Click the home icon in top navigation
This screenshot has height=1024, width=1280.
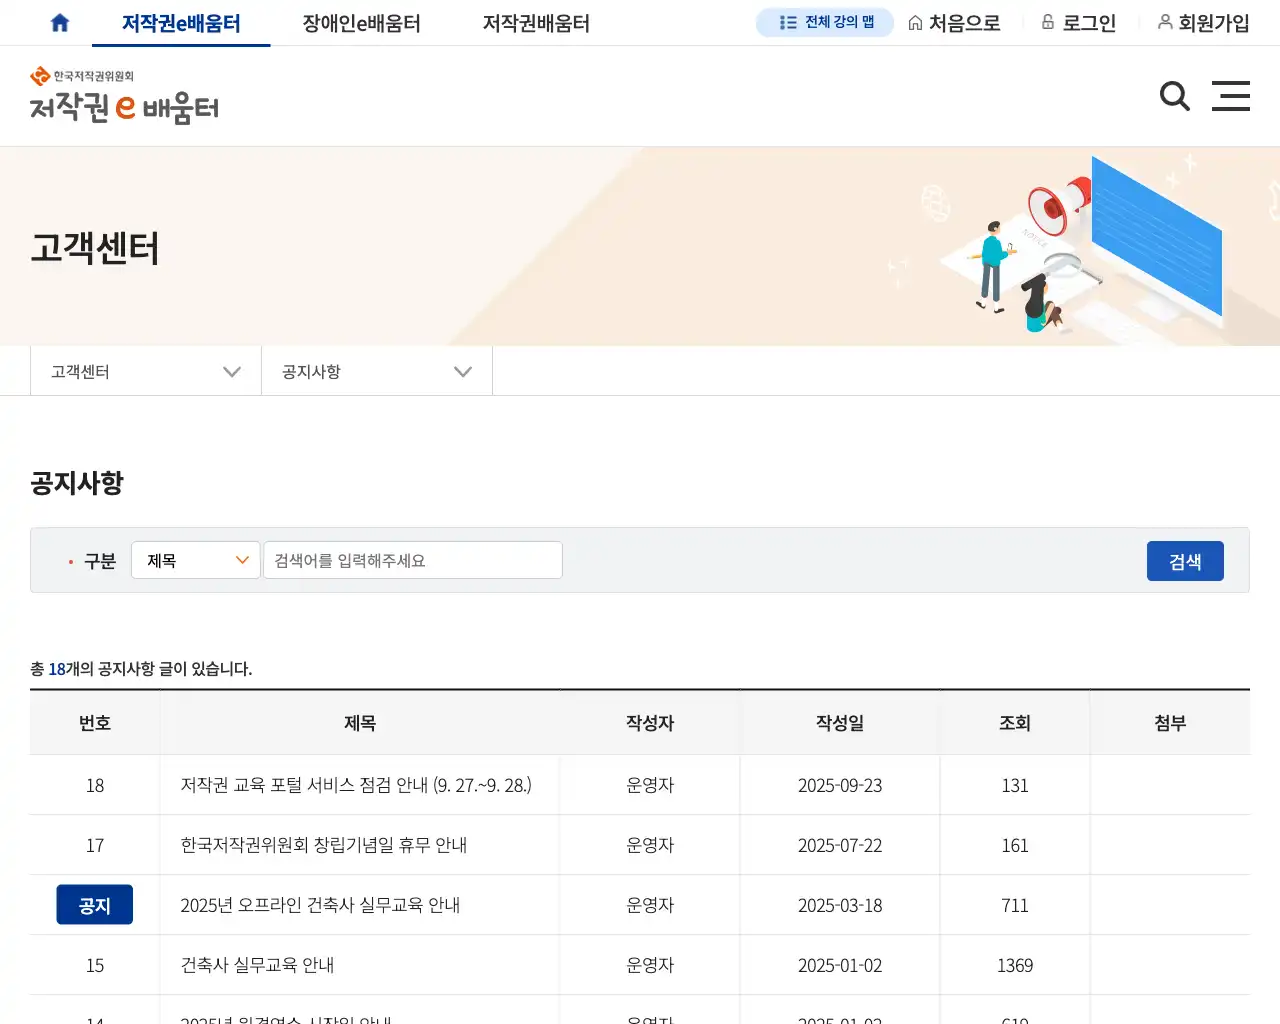(59, 22)
